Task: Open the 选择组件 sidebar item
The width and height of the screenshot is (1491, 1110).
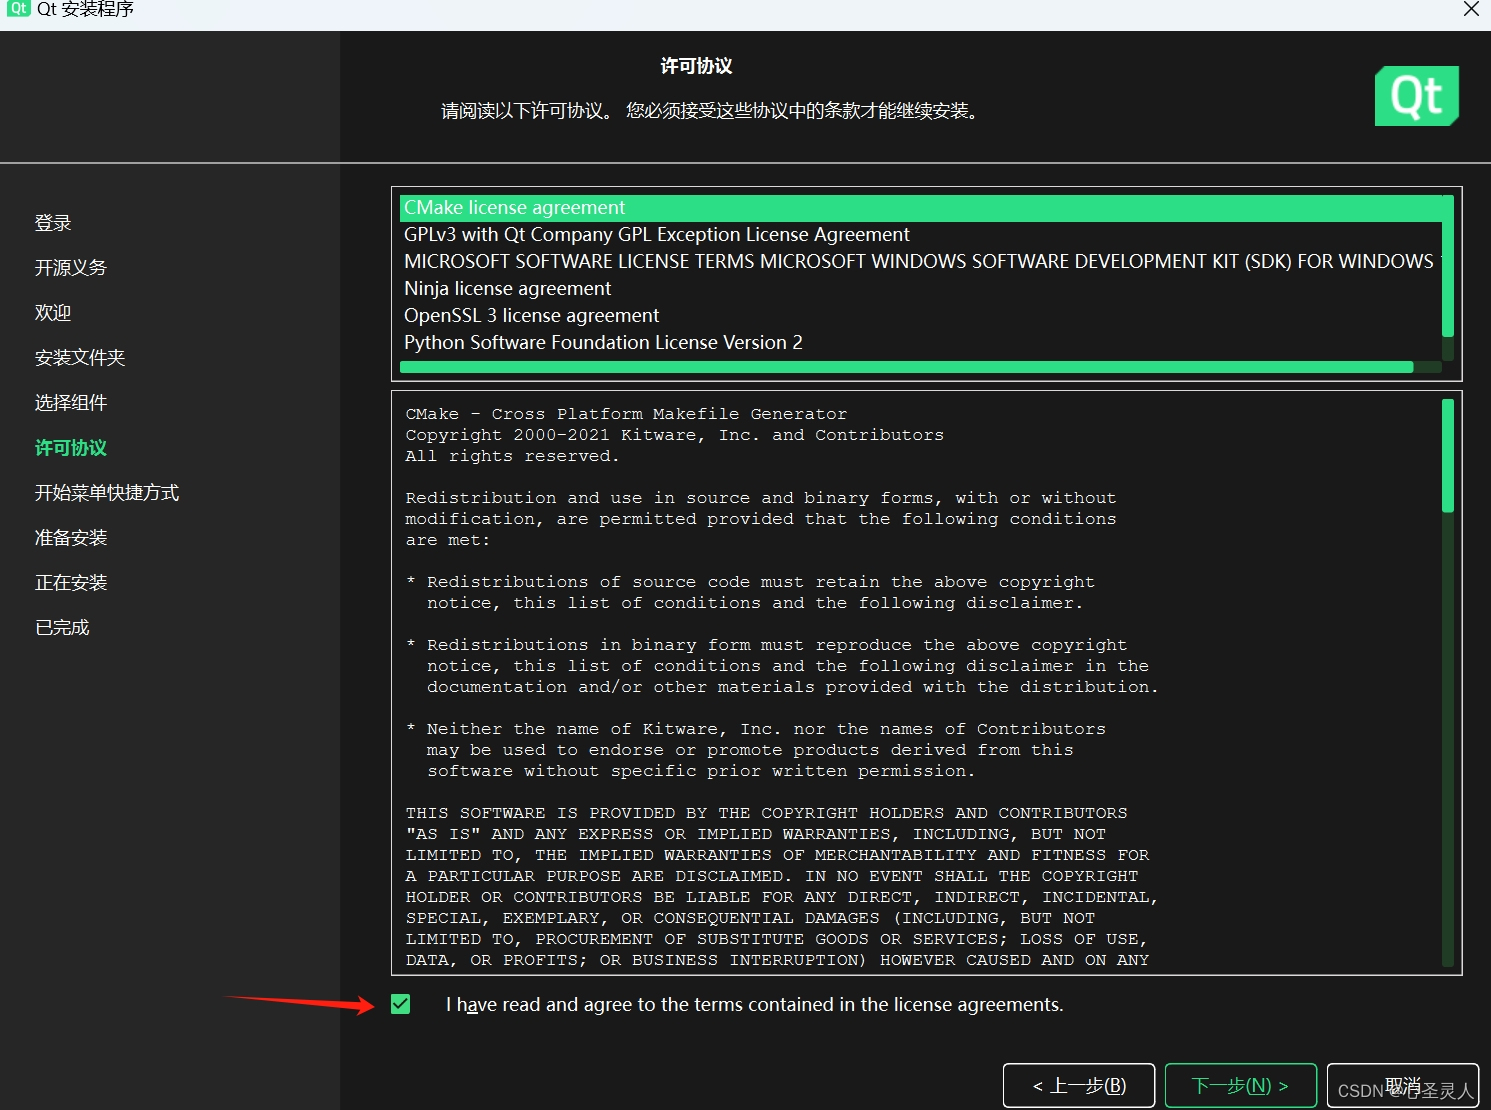Action: coord(70,402)
